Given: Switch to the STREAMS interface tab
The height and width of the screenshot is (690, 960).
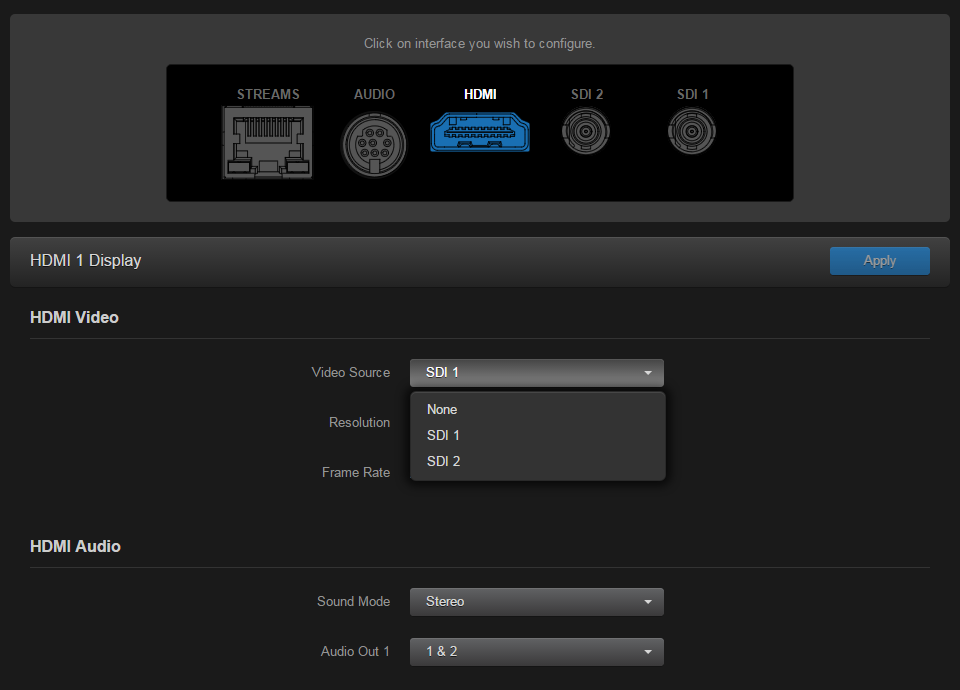Looking at the screenshot, I should pos(267,94).
